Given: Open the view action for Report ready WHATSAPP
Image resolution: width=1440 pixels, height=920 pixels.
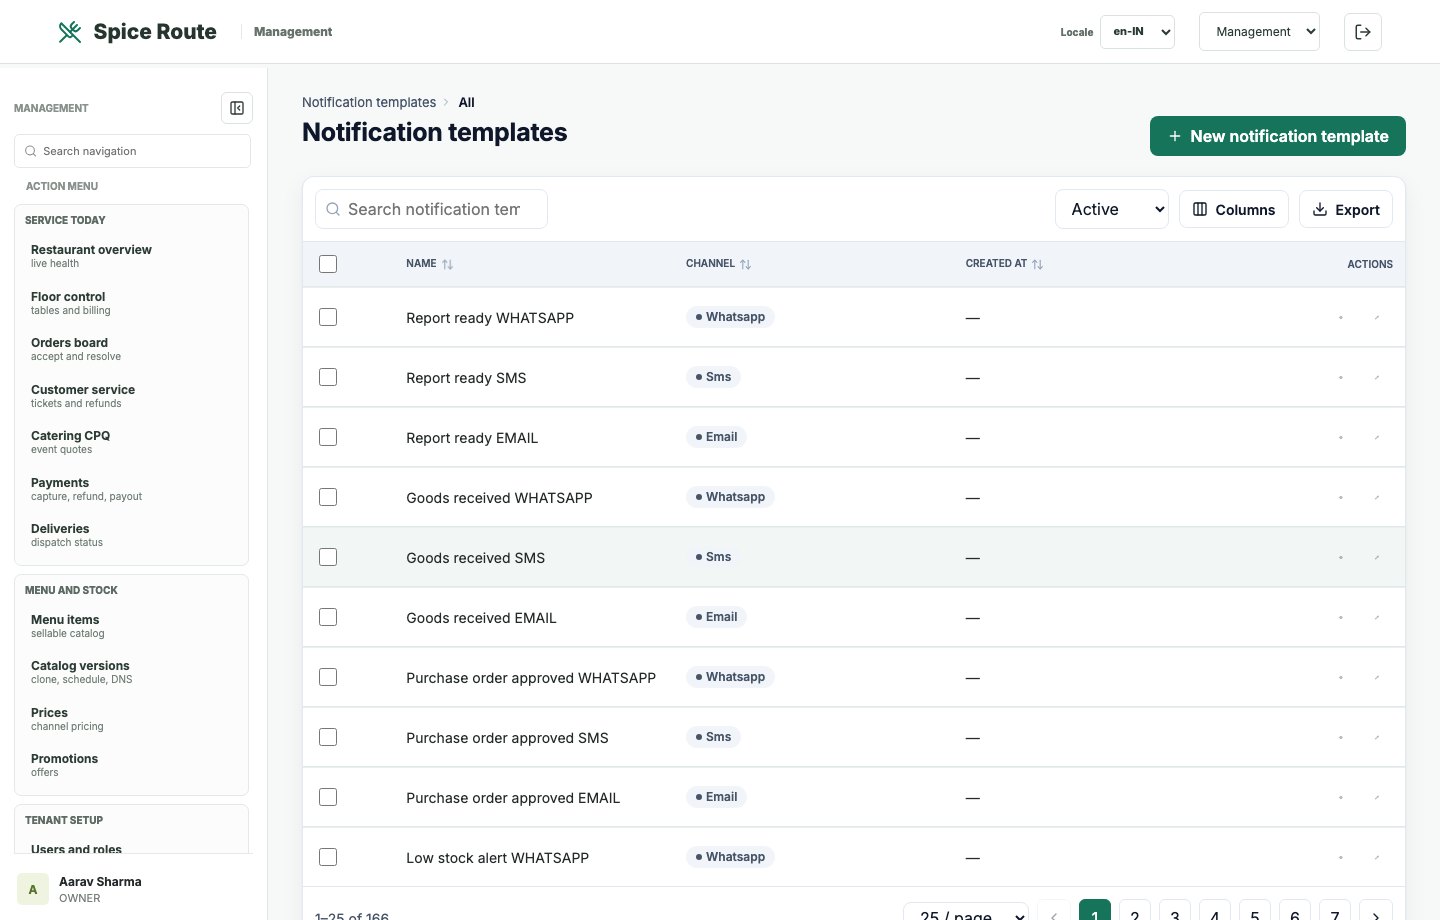Looking at the screenshot, I should pos(1341,317).
